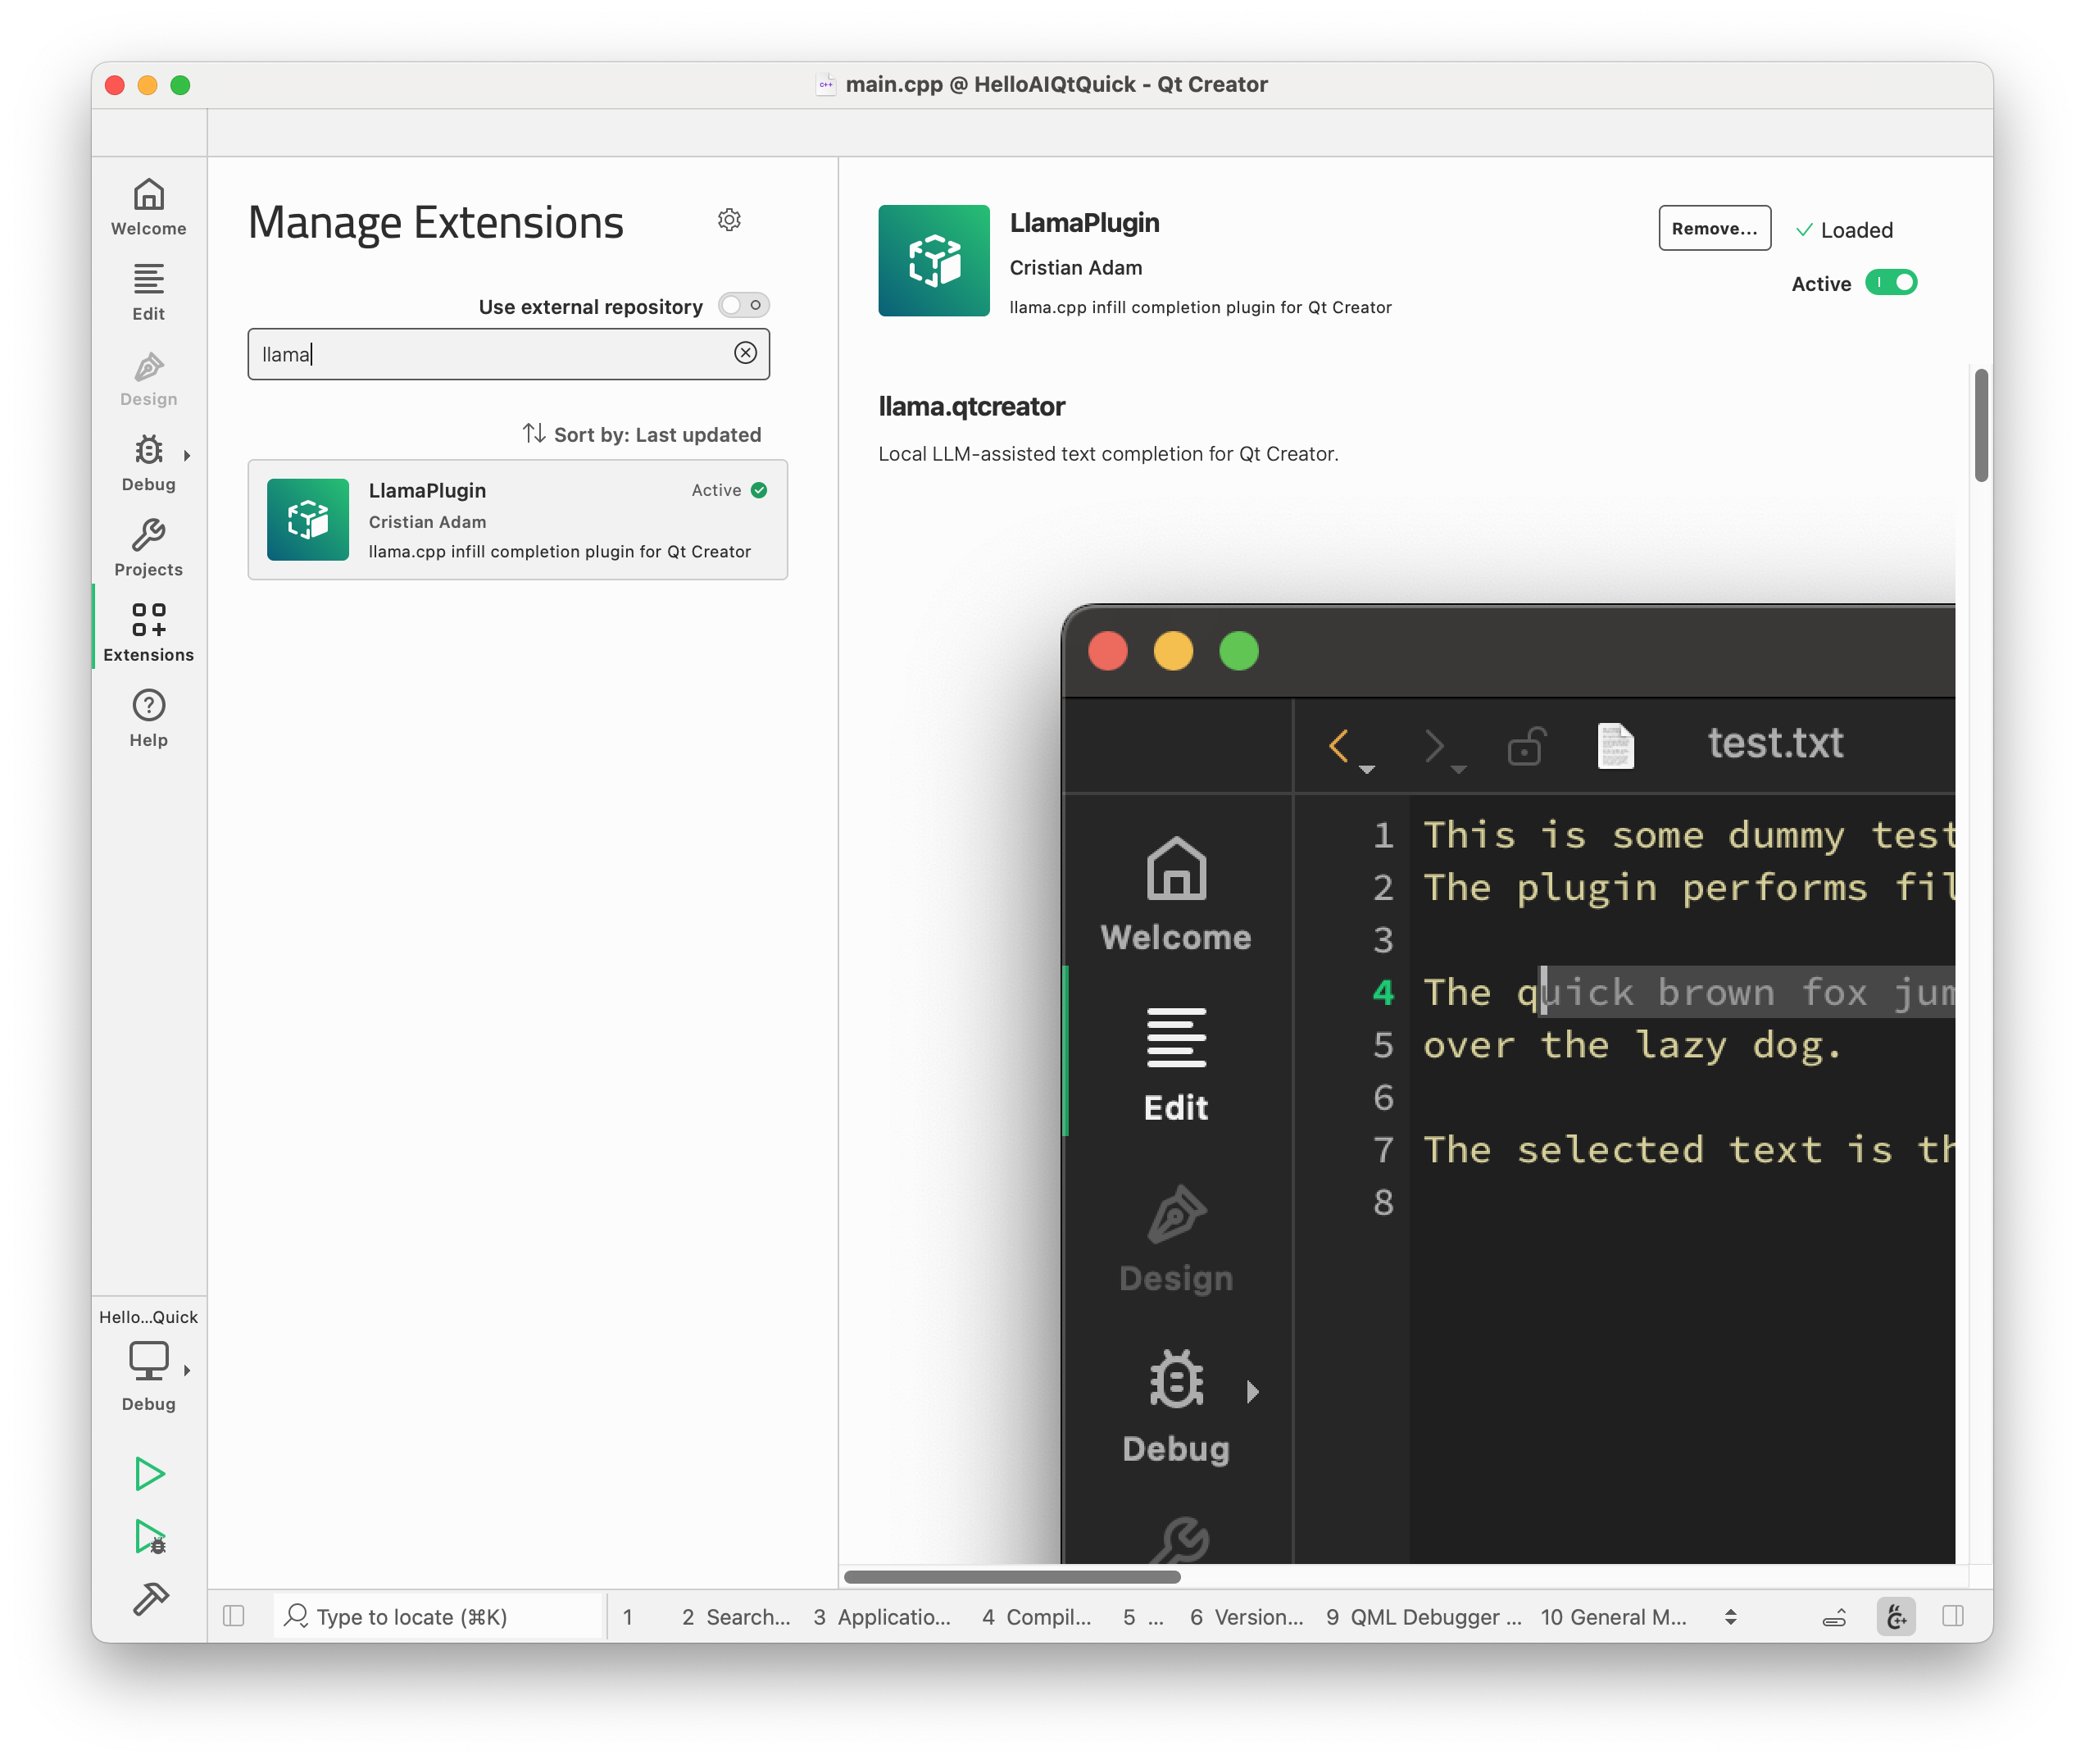Start debugging with Run Debug button
This screenshot has width=2085, height=1764.
tap(149, 1536)
